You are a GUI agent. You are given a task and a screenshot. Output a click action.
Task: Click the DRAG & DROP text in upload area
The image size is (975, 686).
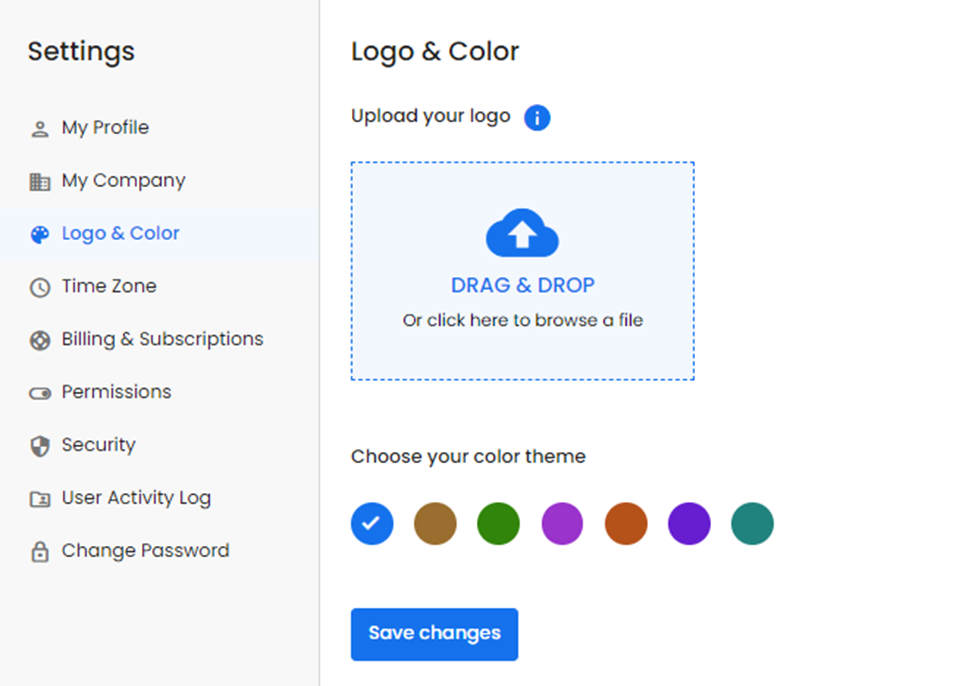[522, 286]
